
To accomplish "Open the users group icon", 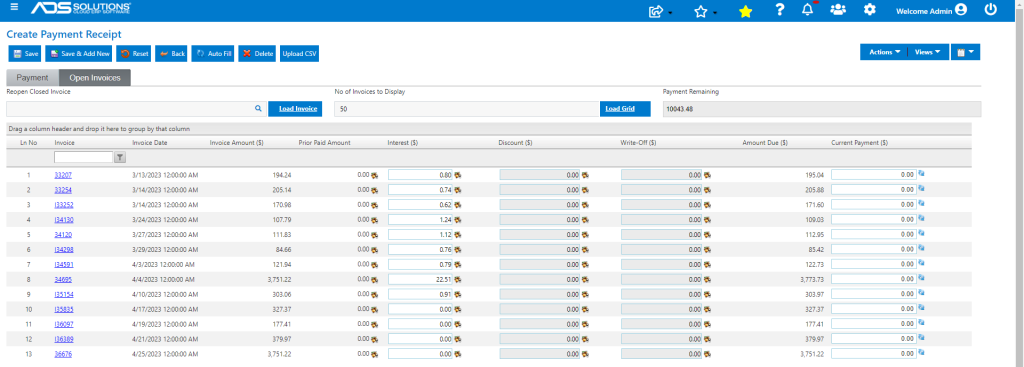I will point(838,10).
